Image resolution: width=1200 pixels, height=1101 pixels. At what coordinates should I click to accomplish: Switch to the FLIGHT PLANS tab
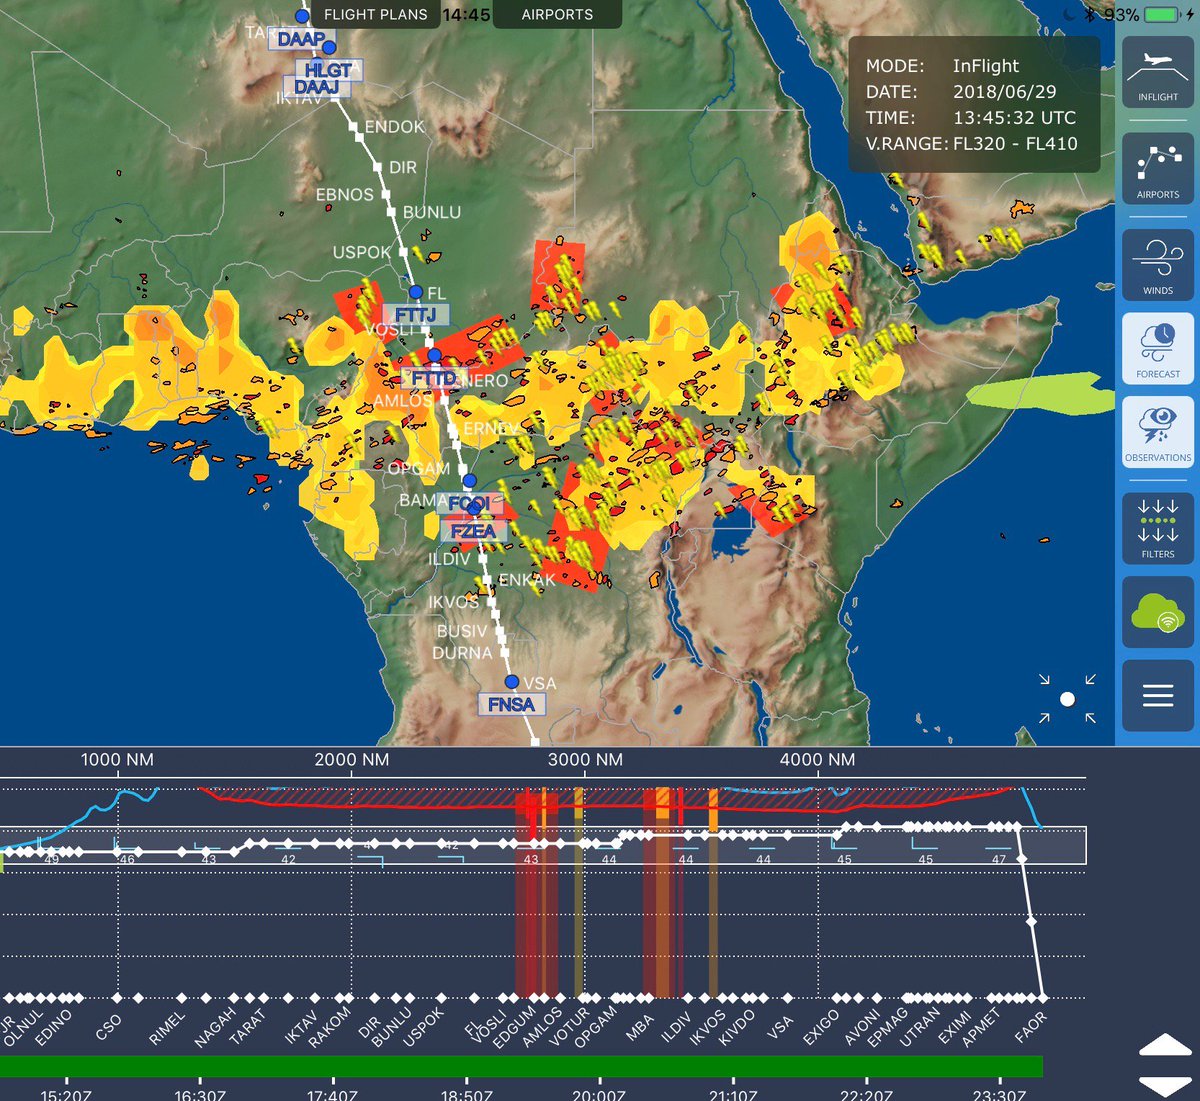(376, 15)
